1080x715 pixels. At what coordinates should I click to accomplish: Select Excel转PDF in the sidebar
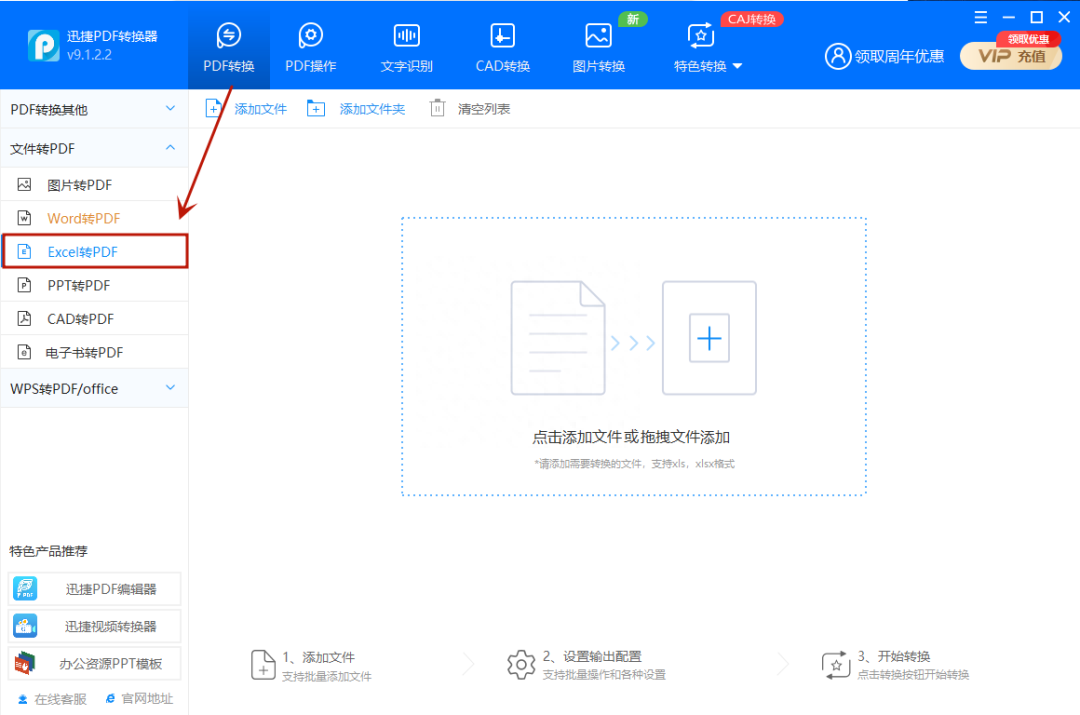94,251
